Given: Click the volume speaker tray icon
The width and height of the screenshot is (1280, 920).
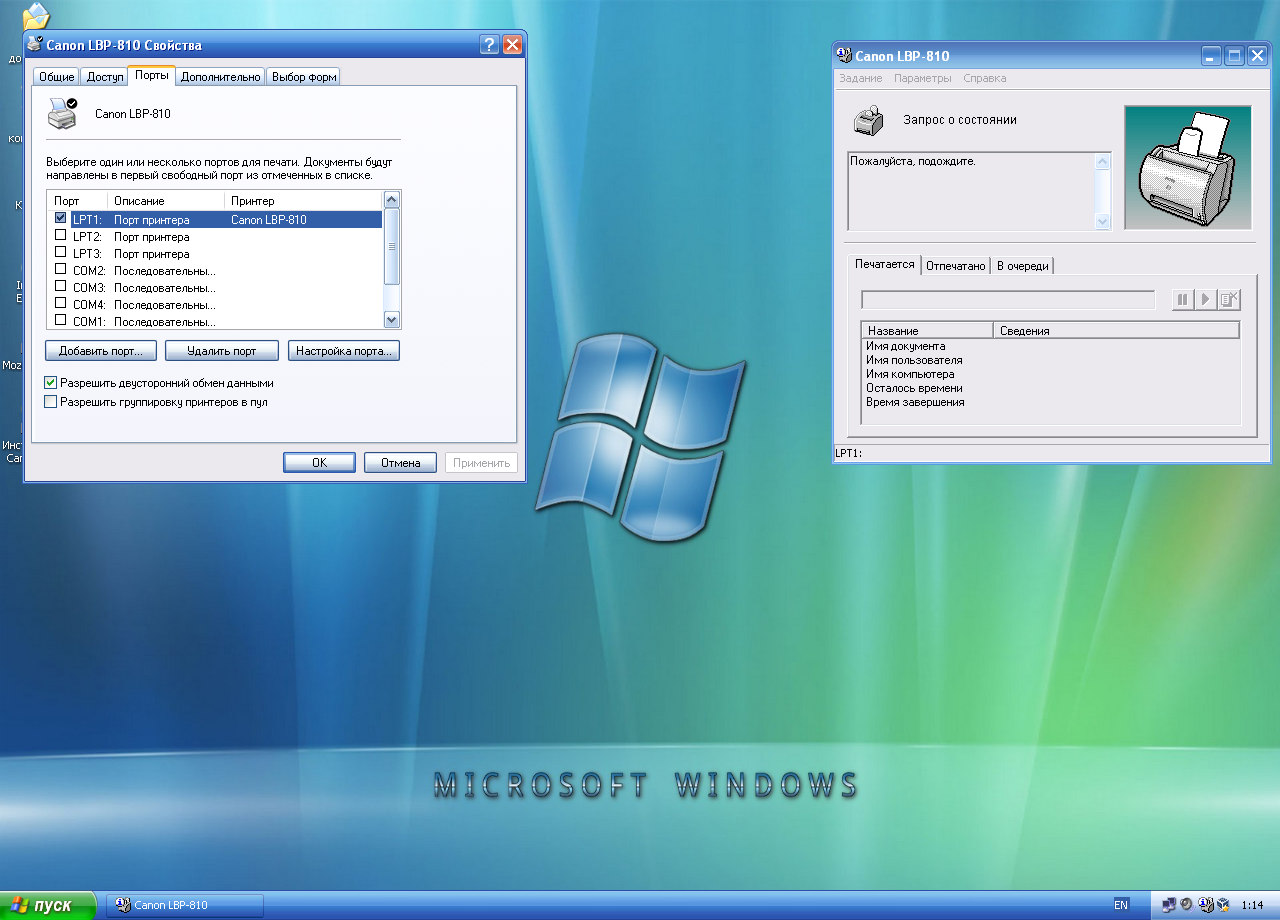Looking at the screenshot, I should (x=1186, y=905).
